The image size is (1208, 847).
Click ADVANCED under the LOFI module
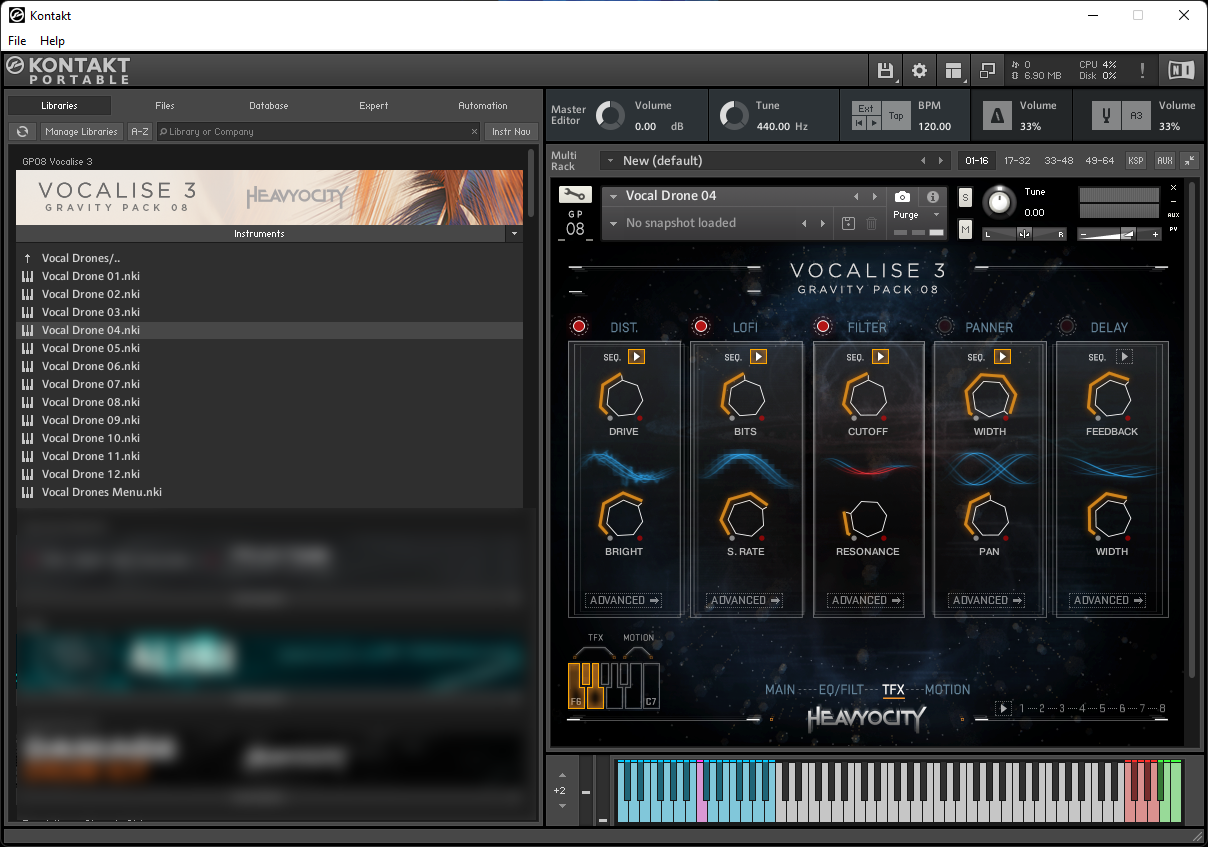coord(745,601)
